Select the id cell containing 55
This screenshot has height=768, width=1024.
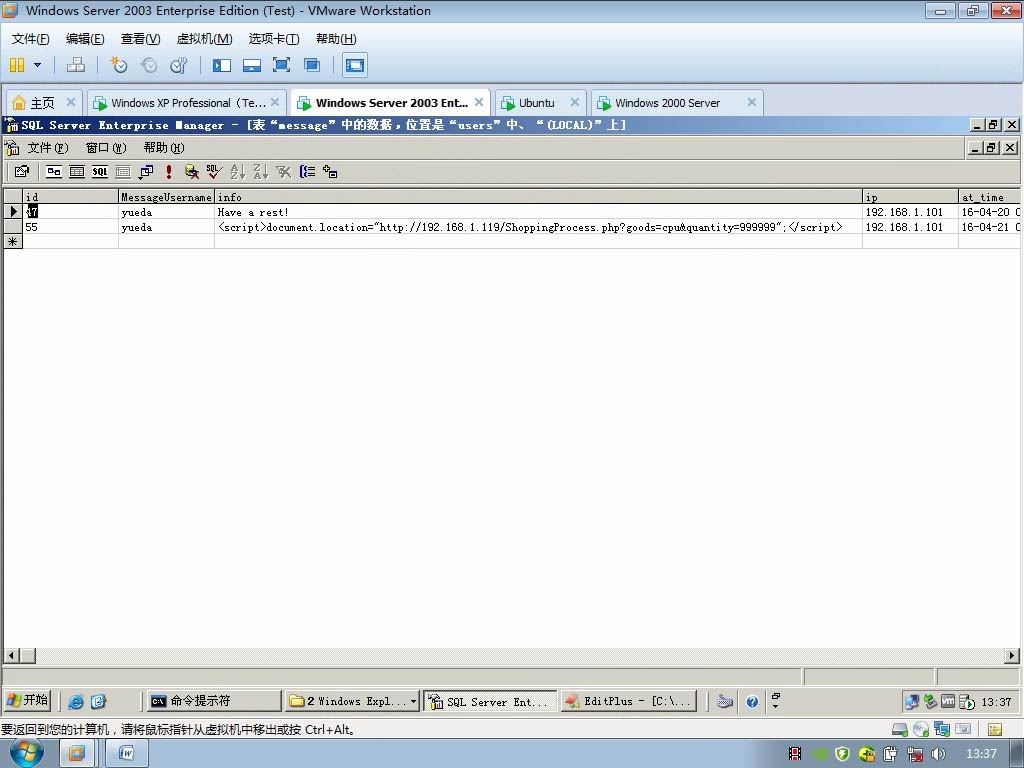(x=70, y=227)
